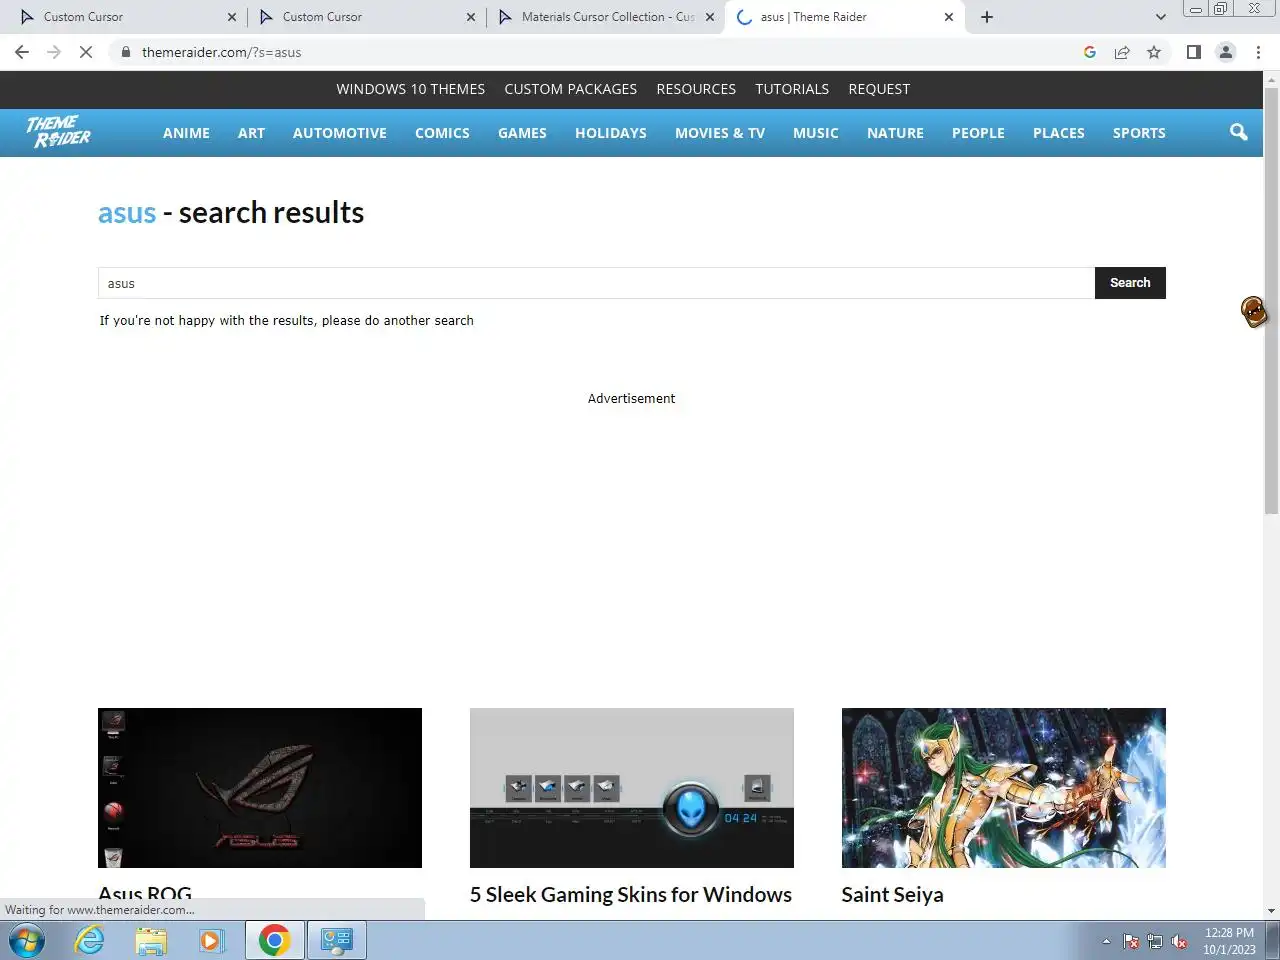Click the black Search button
Viewport: 1280px width, 960px height.
pyautogui.click(x=1130, y=283)
